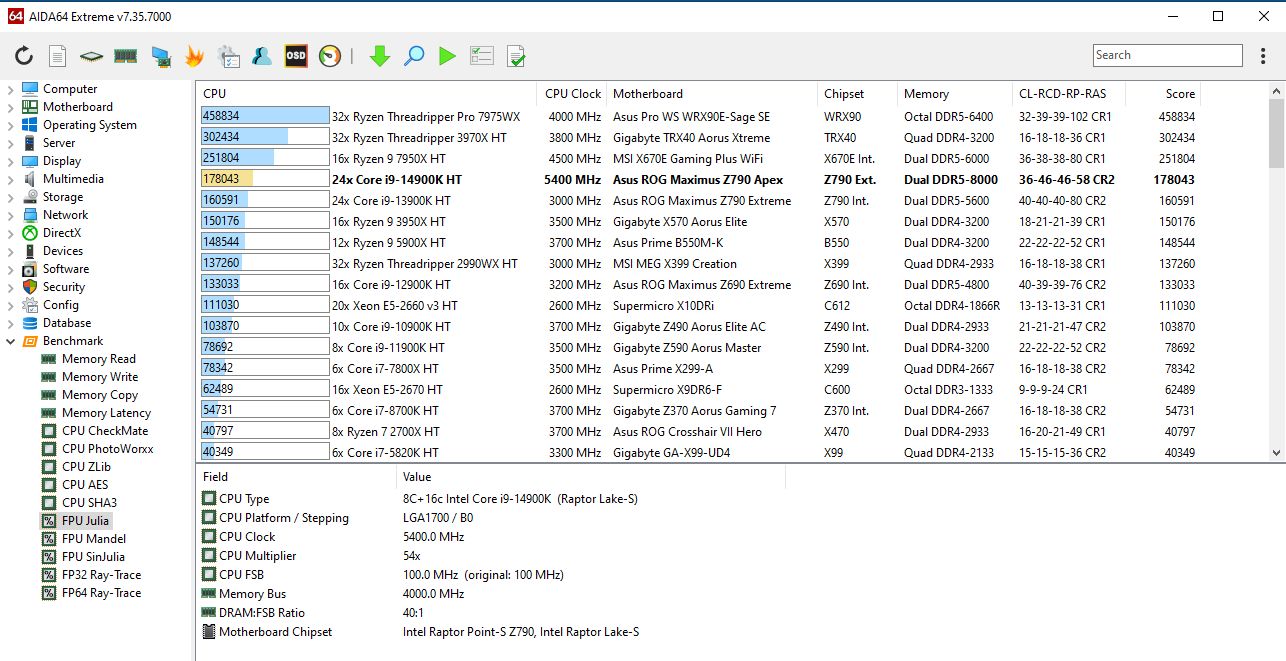Open the CPUID chip icon
1286x661 pixels.
91,56
